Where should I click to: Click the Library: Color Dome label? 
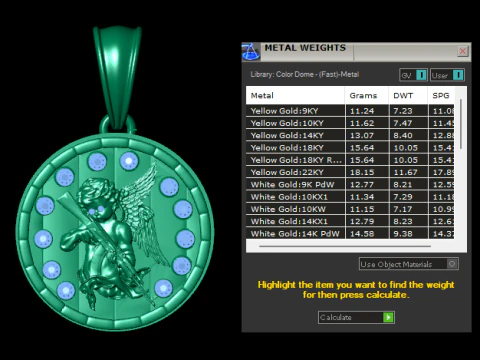point(305,74)
